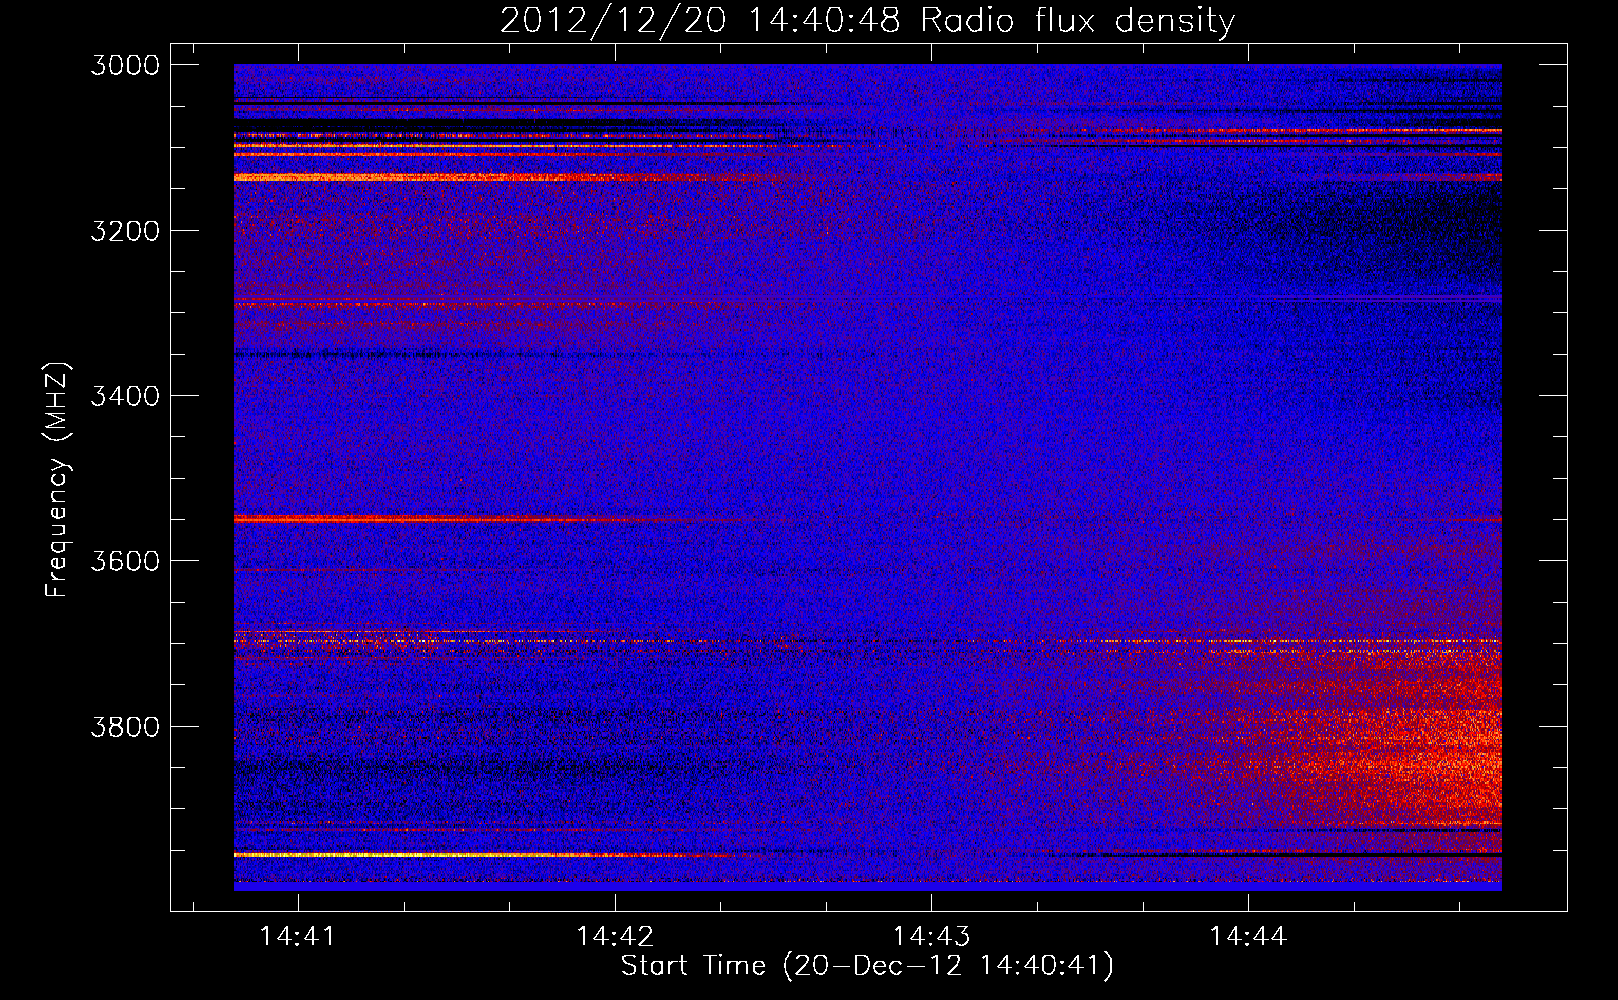The image size is (1618, 1000).
Task: Select the 3400 frequency tick label
Action: pyautogui.click(x=125, y=396)
